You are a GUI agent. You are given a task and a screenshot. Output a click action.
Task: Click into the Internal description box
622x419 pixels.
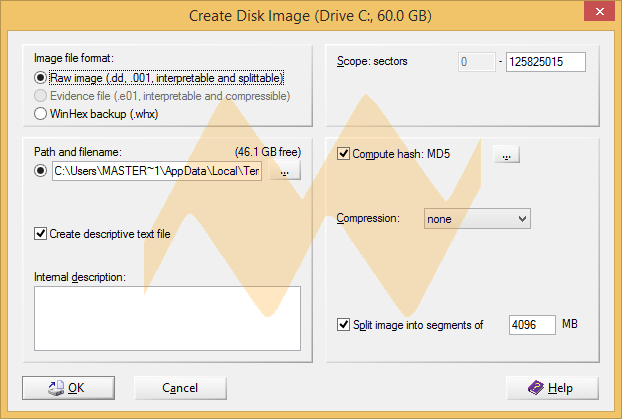pos(167,318)
